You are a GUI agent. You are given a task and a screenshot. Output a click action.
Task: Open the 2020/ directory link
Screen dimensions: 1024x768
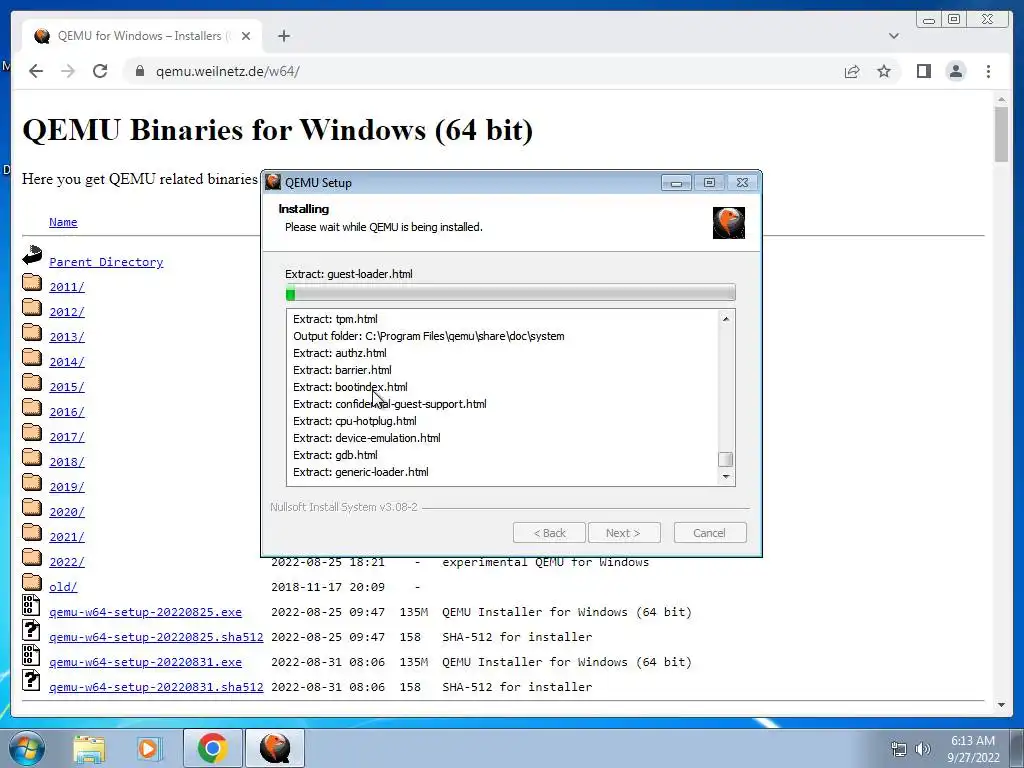[x=67, y=512]
